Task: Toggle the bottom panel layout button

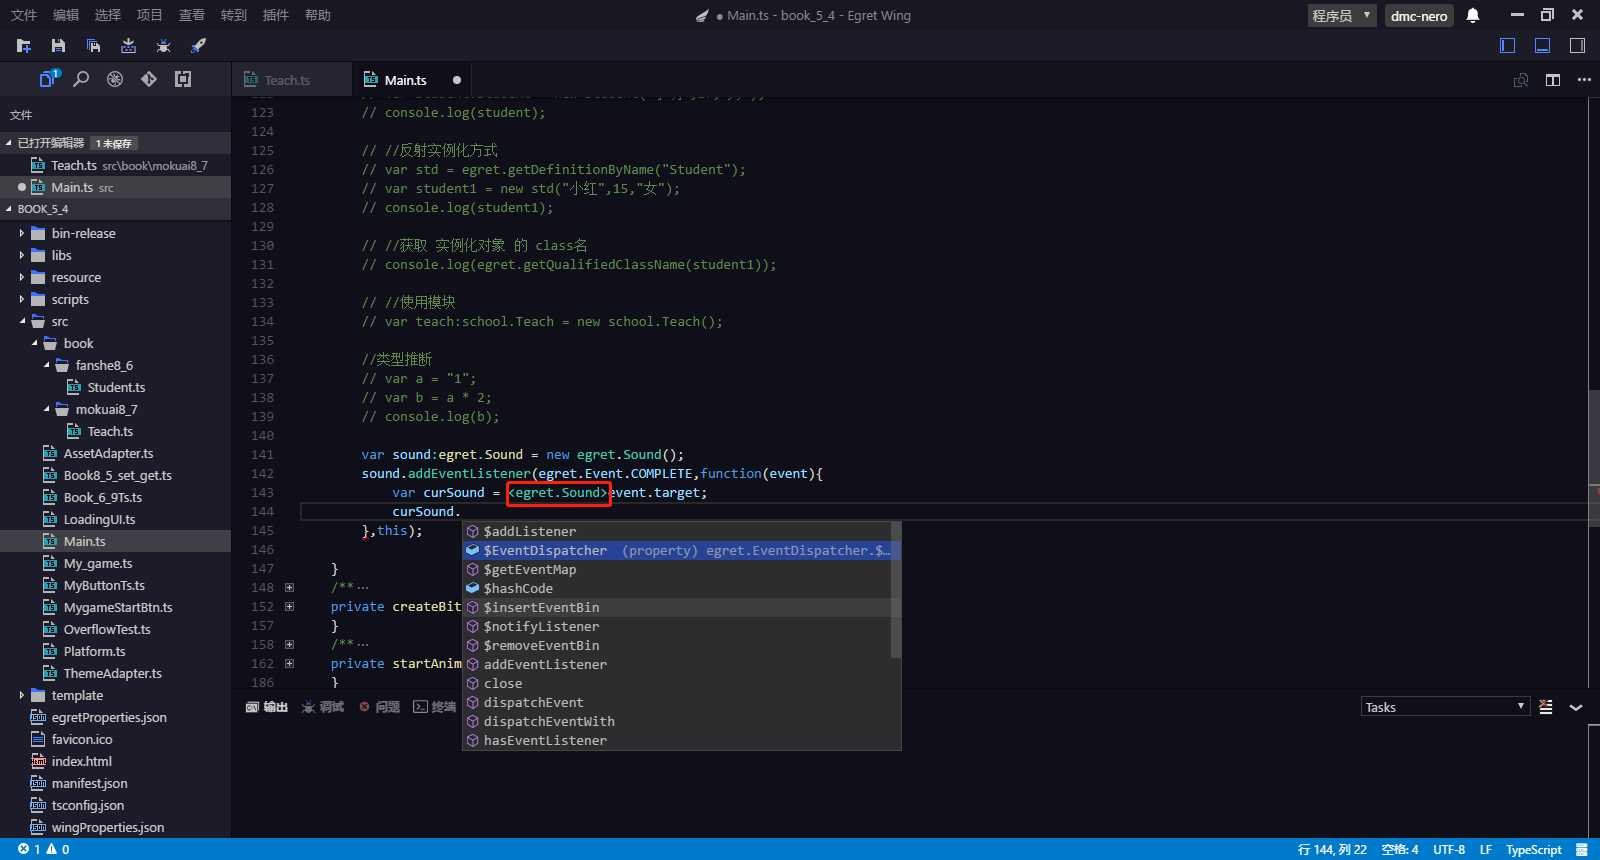Action: 1542,45
